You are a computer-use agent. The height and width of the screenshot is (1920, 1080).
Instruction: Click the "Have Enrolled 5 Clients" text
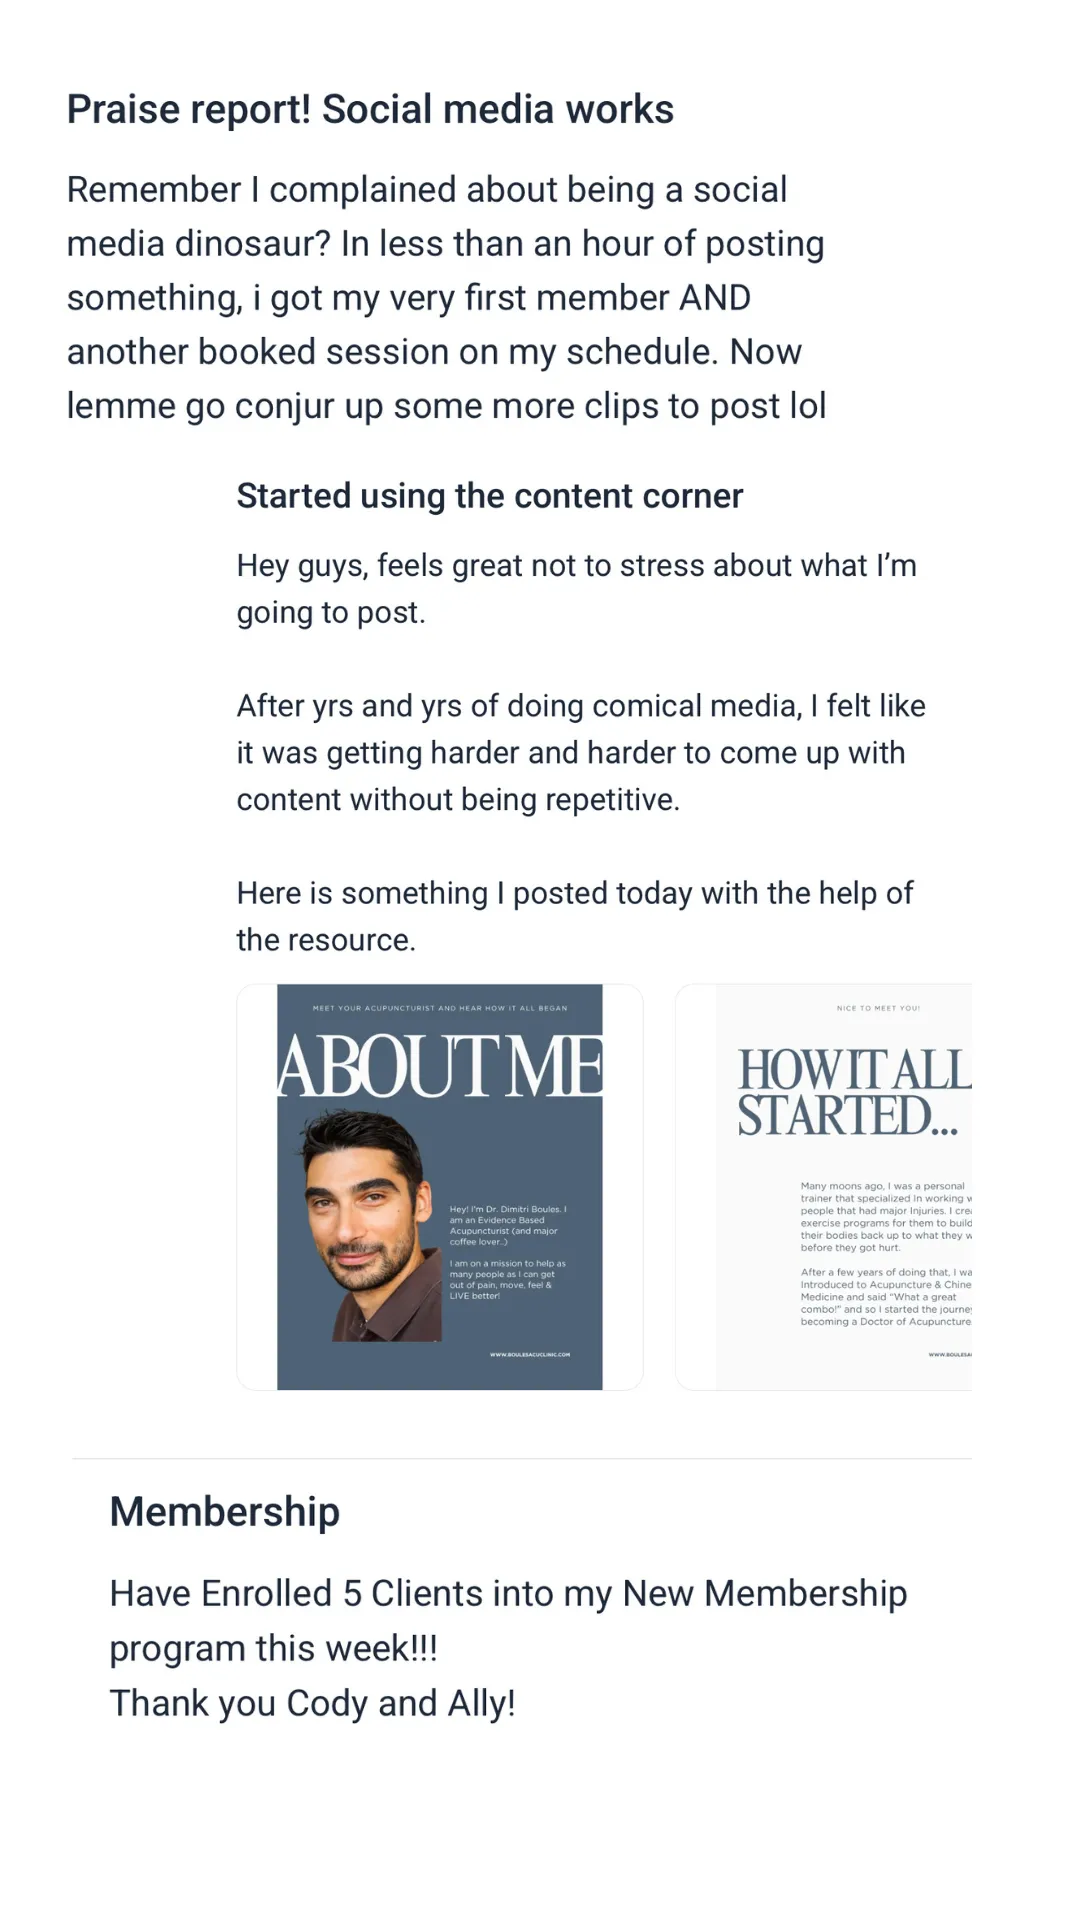(508, 1593)
